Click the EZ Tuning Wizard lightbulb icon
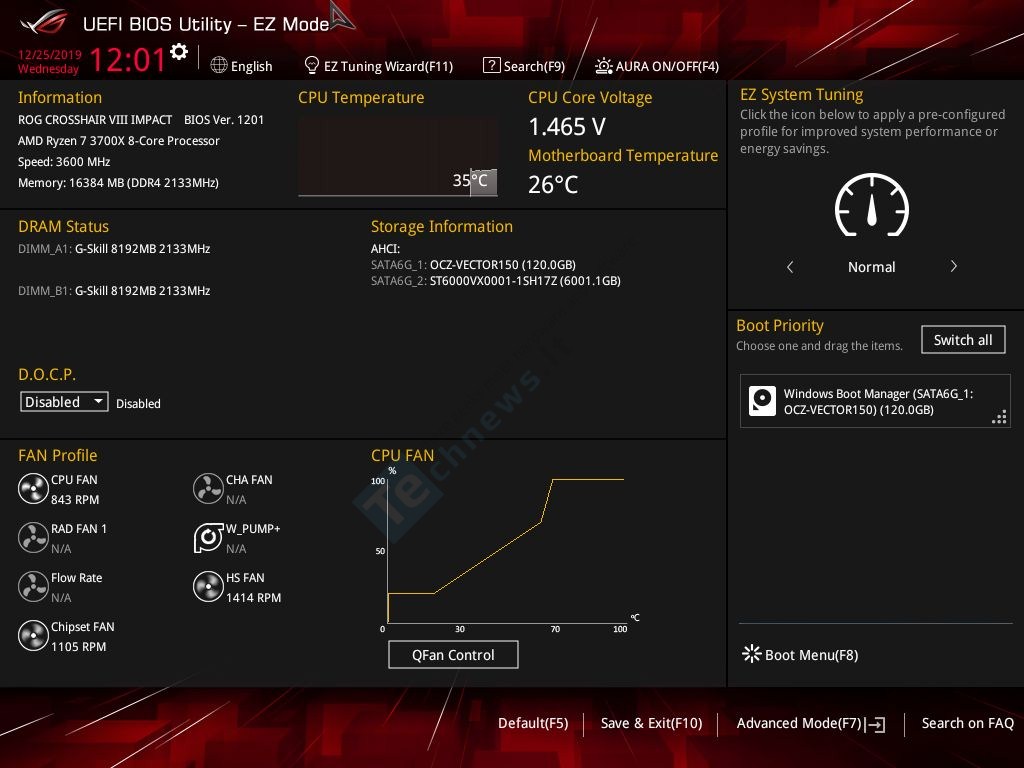This screenshot has width=1024, height=768. tap(312, 65)
